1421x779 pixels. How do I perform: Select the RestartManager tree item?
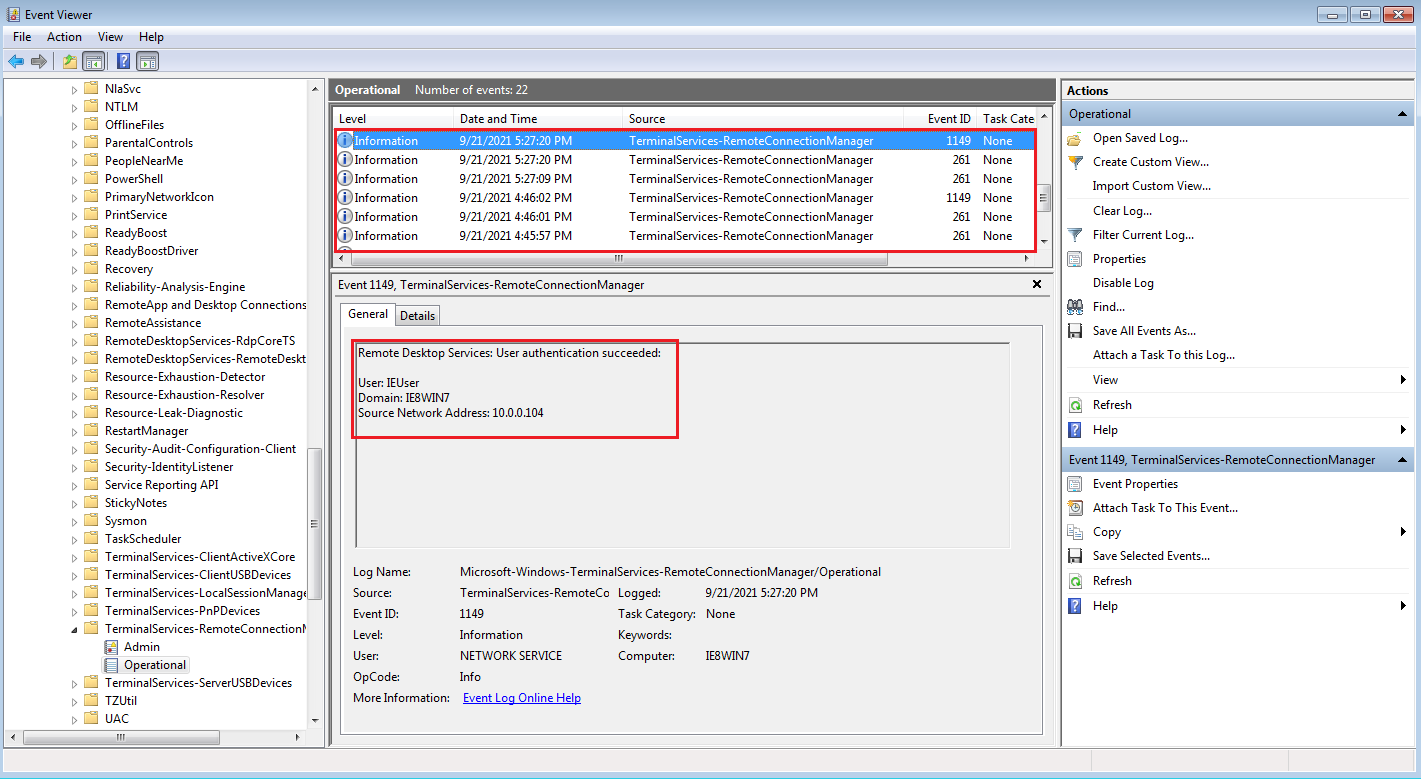pyautogui.click(x=146, y=431)
